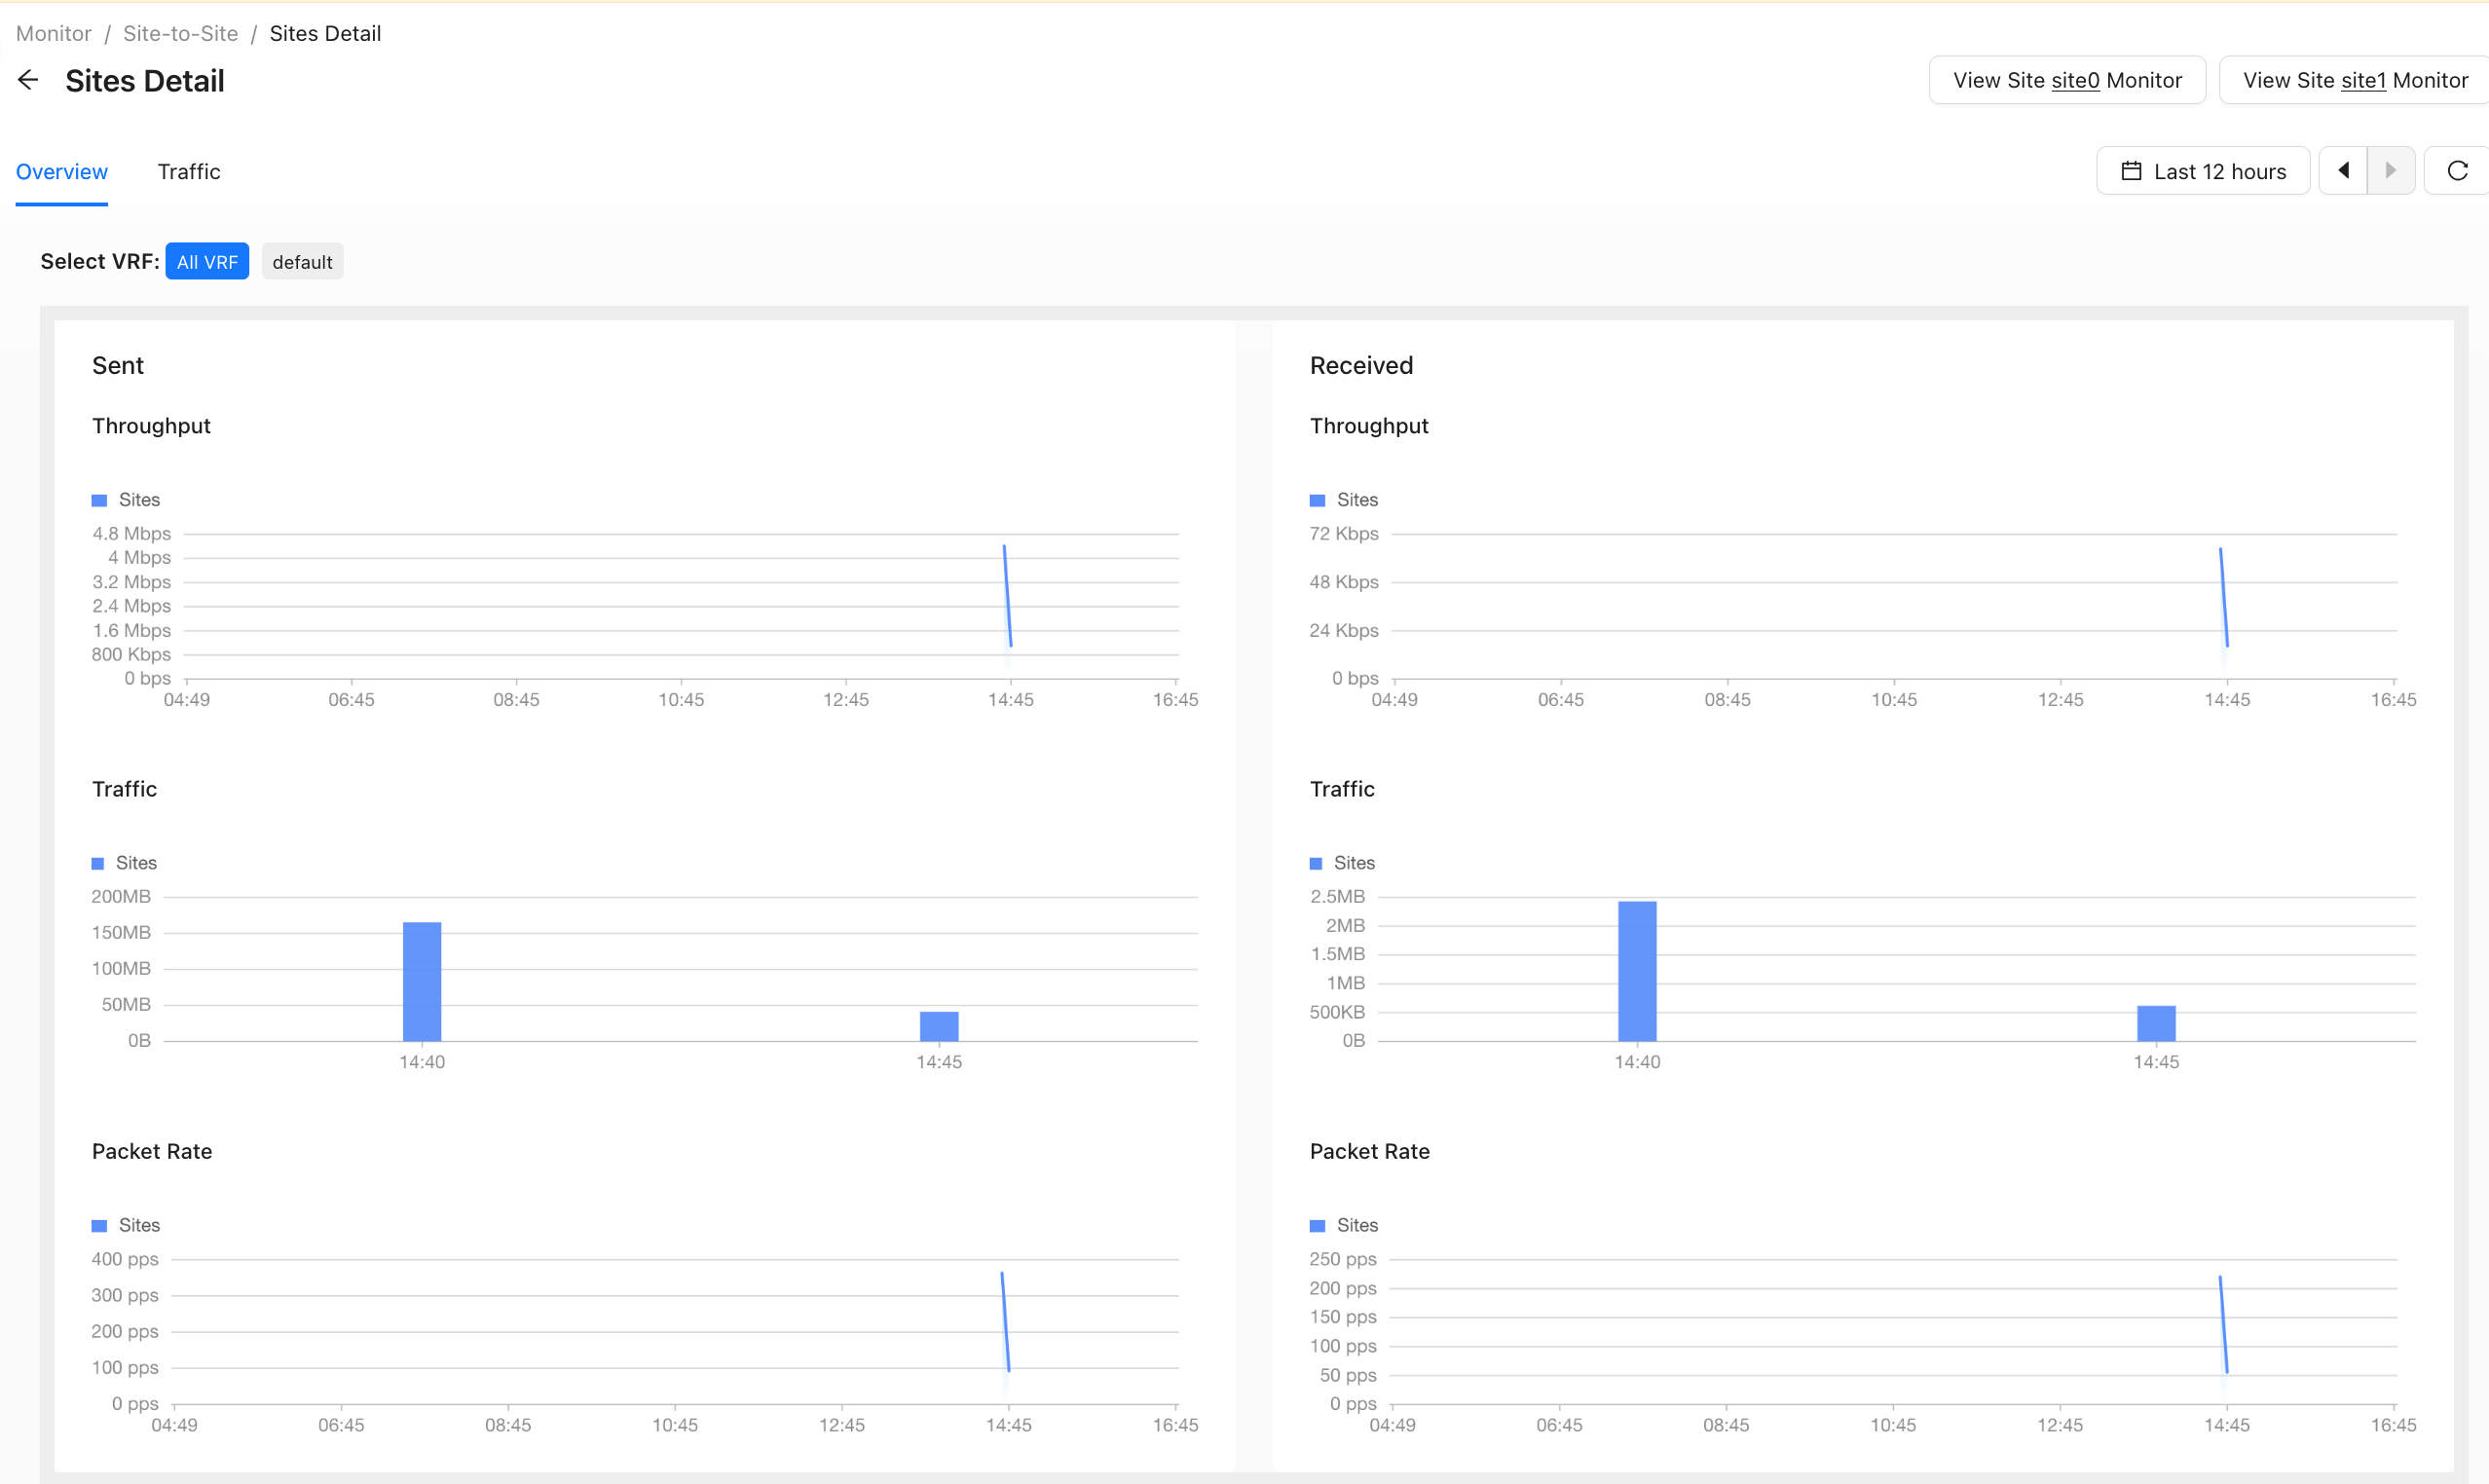Click View Site site0 Monitor button

pyautogui.click(x=2067, y=80)
